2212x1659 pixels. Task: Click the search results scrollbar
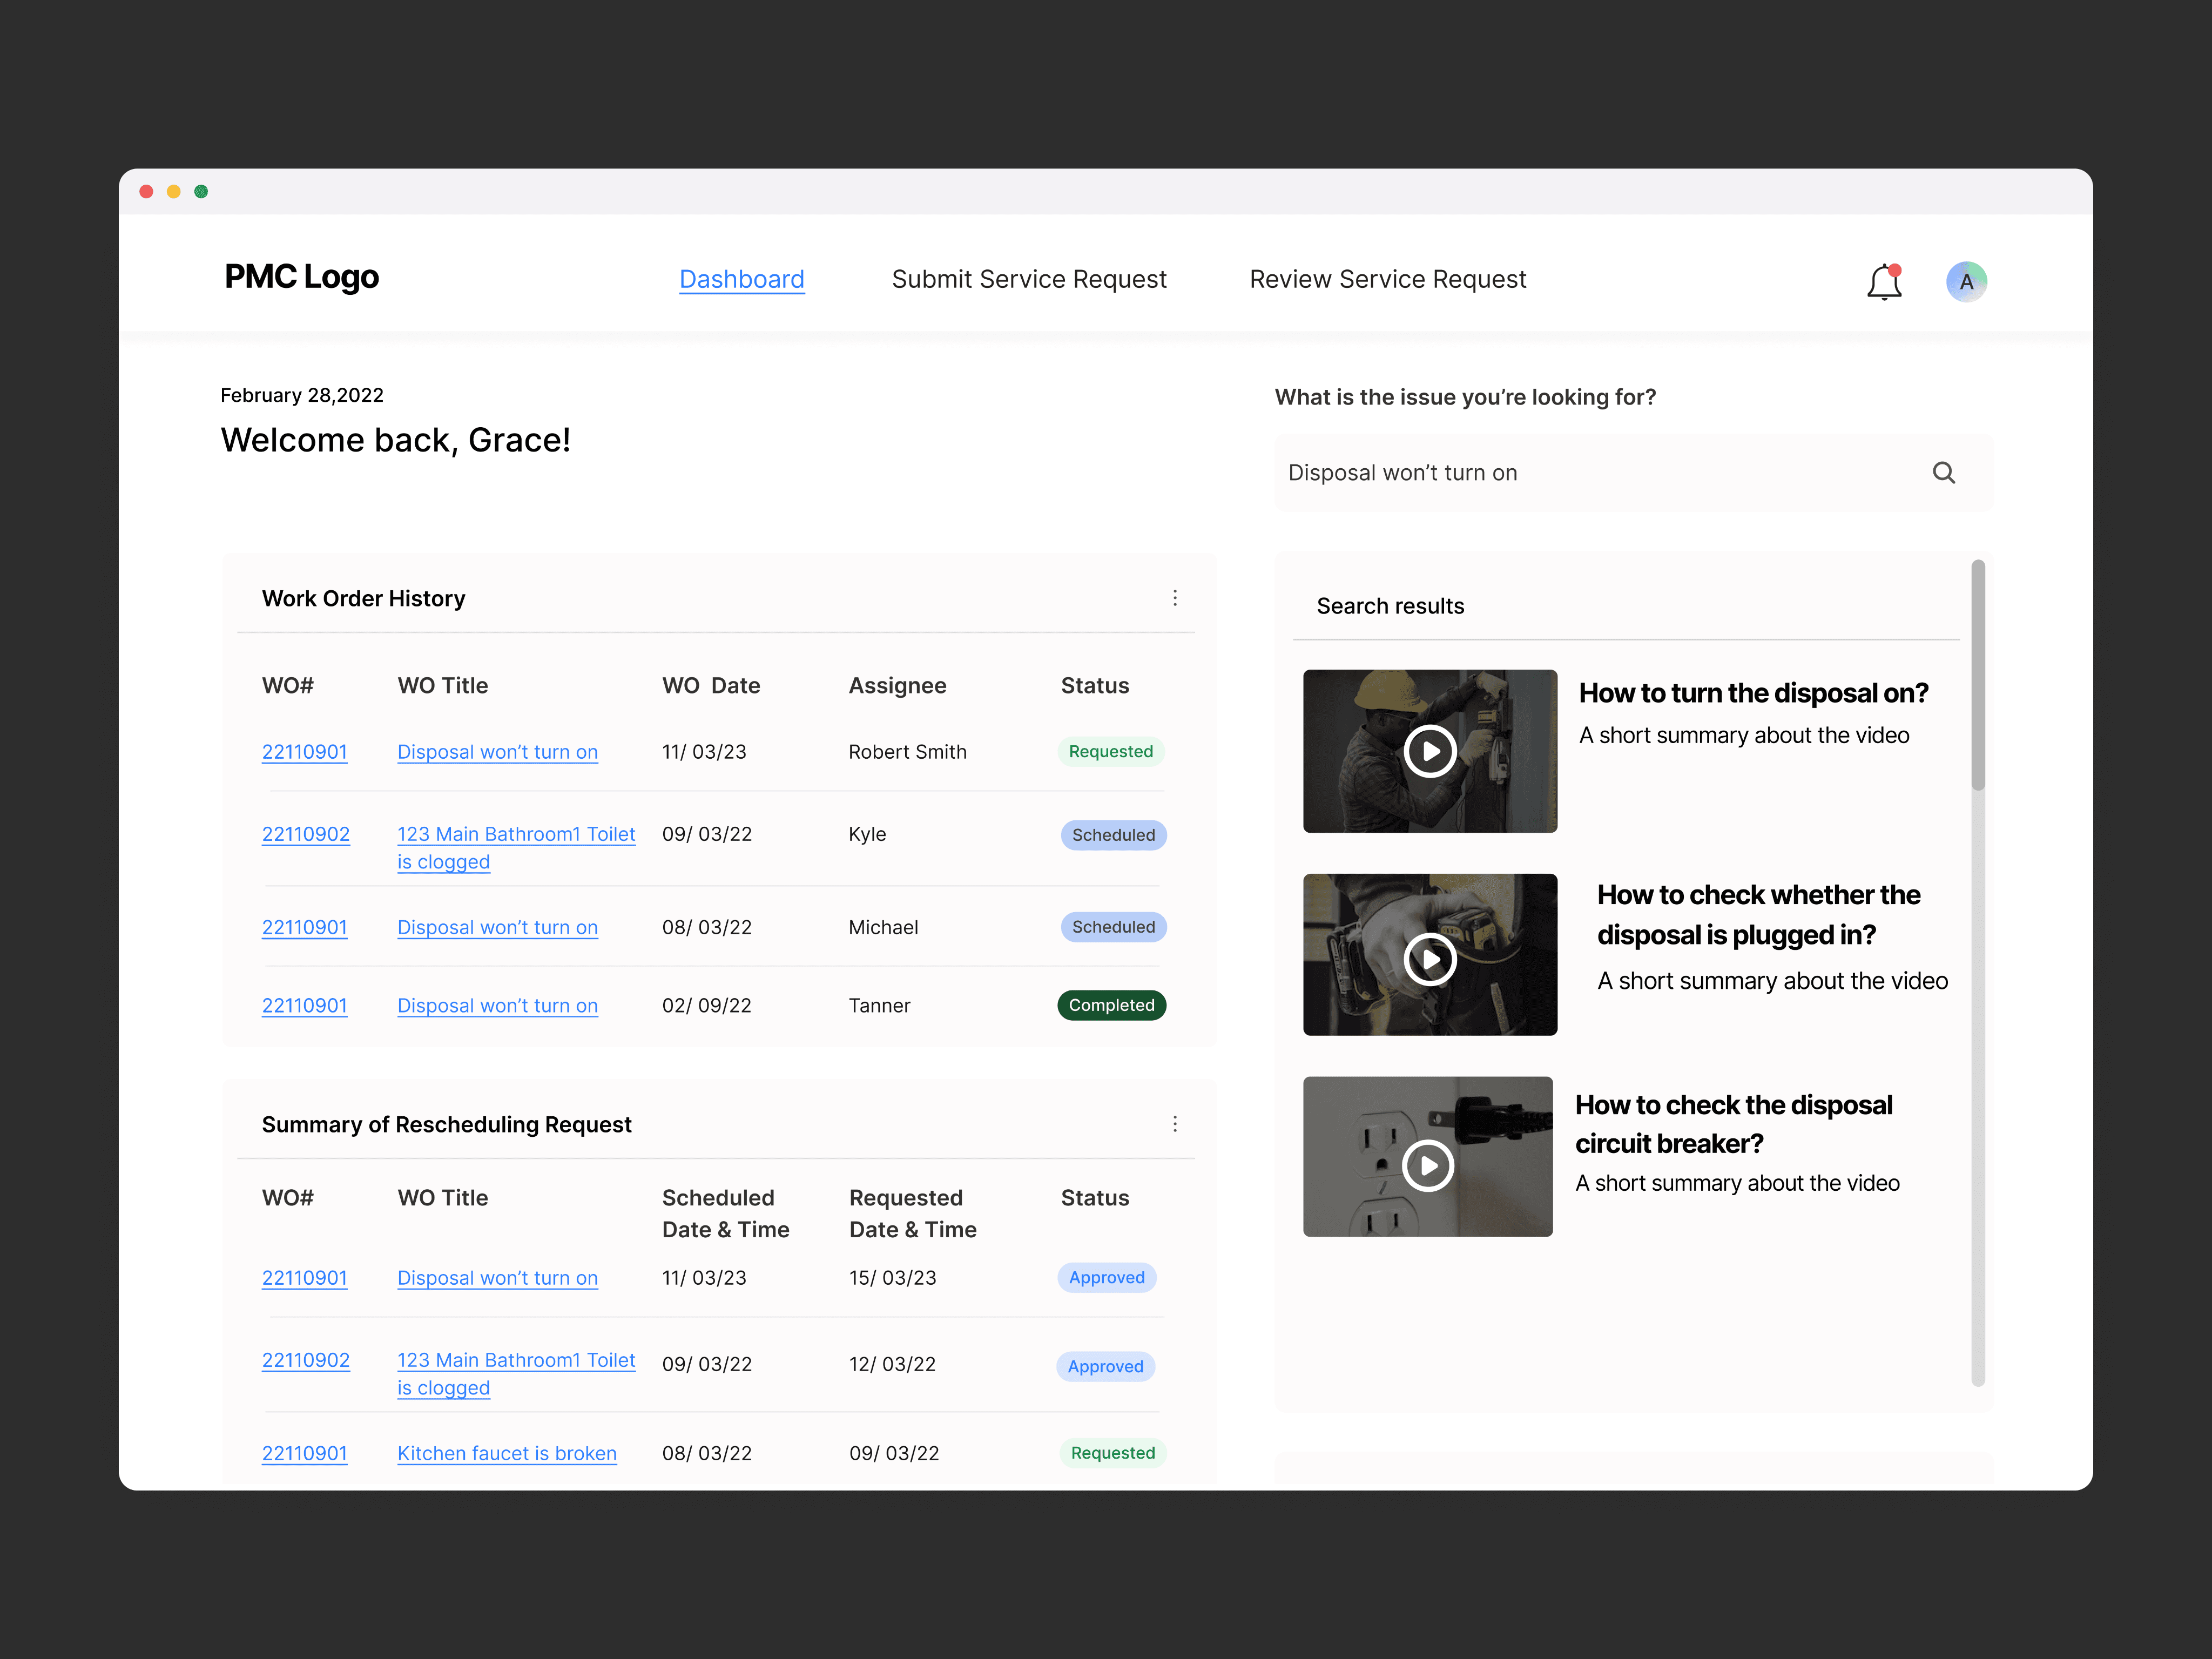tap(1977, 675)
